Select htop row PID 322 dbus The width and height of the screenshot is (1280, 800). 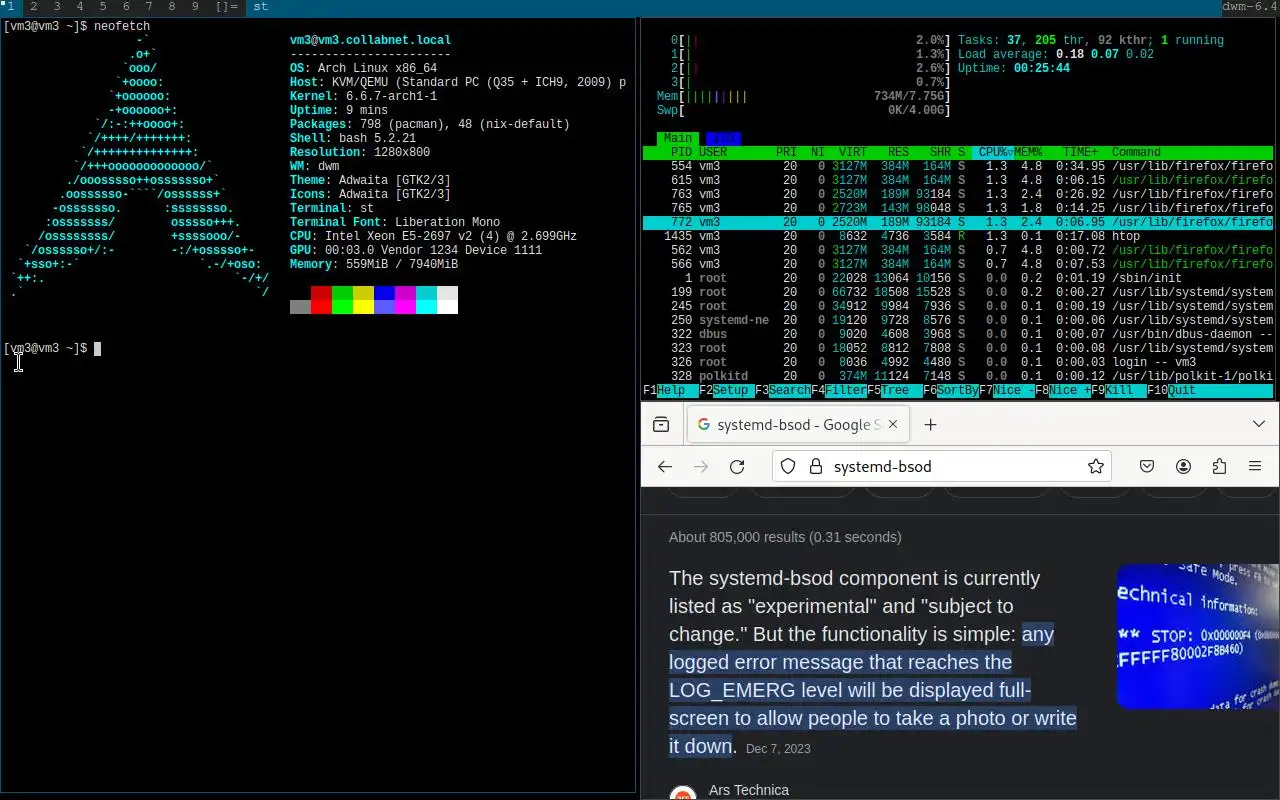[x=958, y=334]
